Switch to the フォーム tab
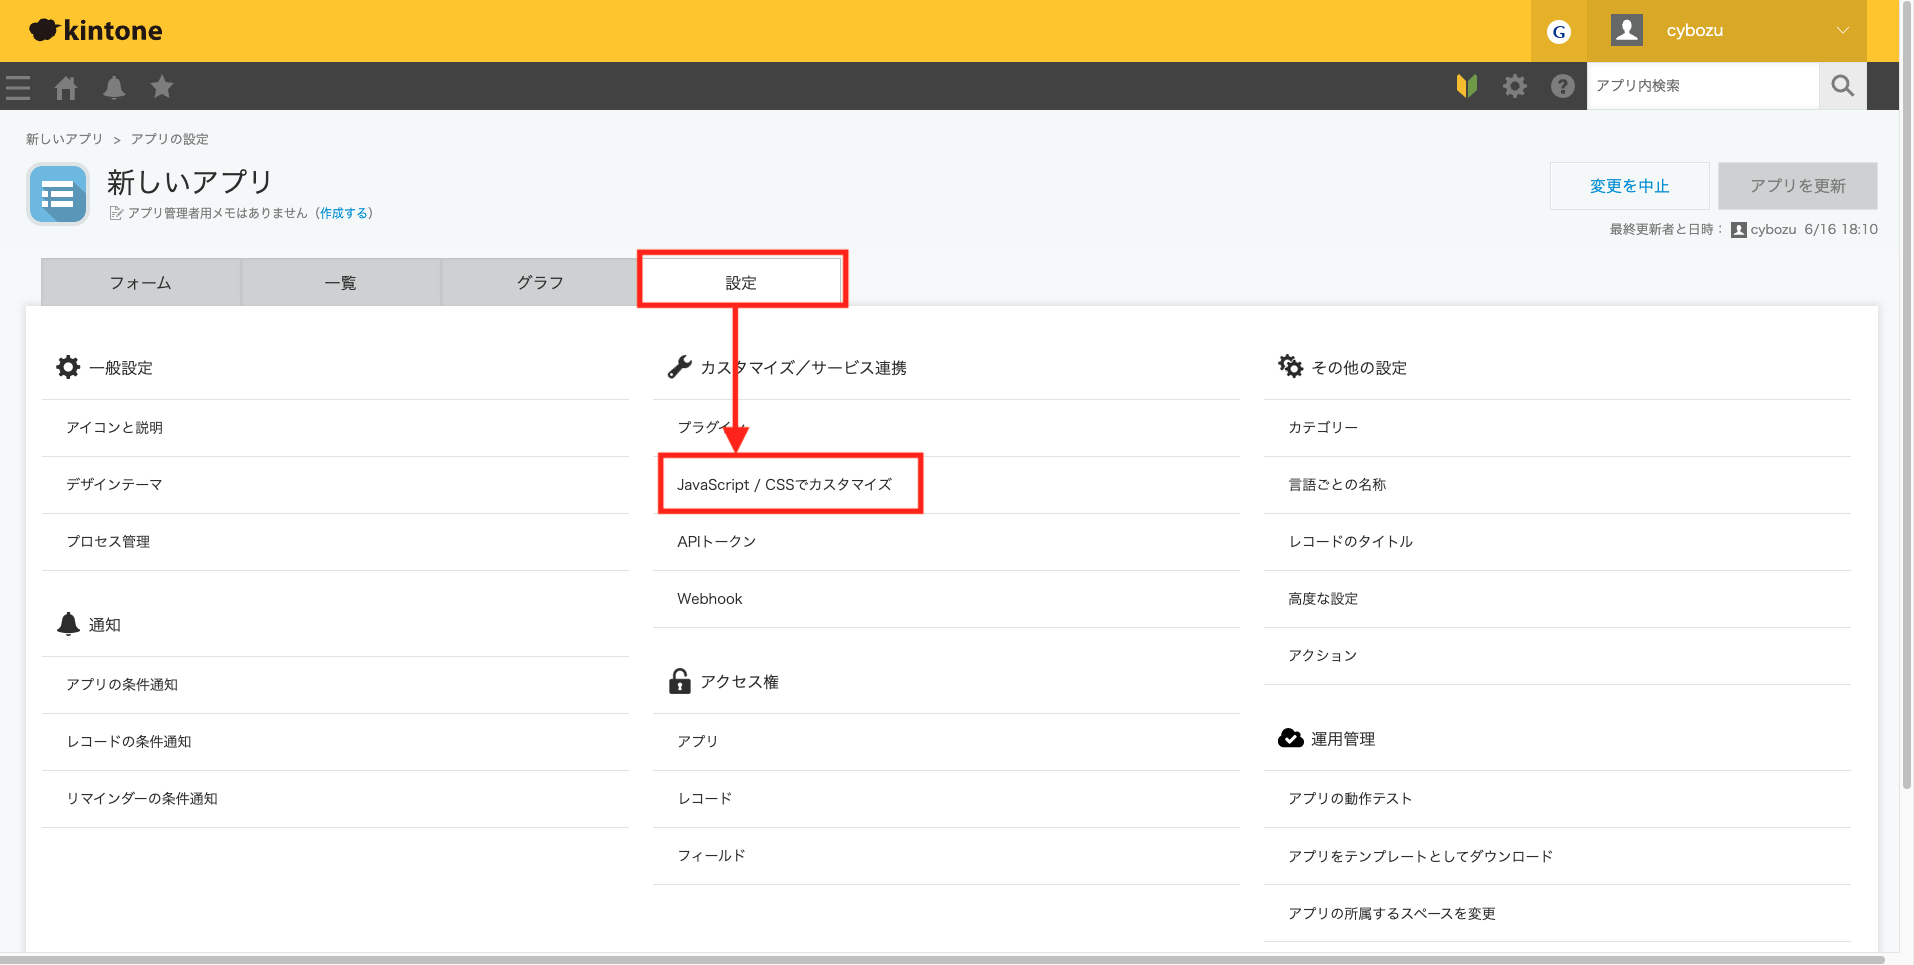This screenshot has width=1914, height=965. (x=140, y=283)
